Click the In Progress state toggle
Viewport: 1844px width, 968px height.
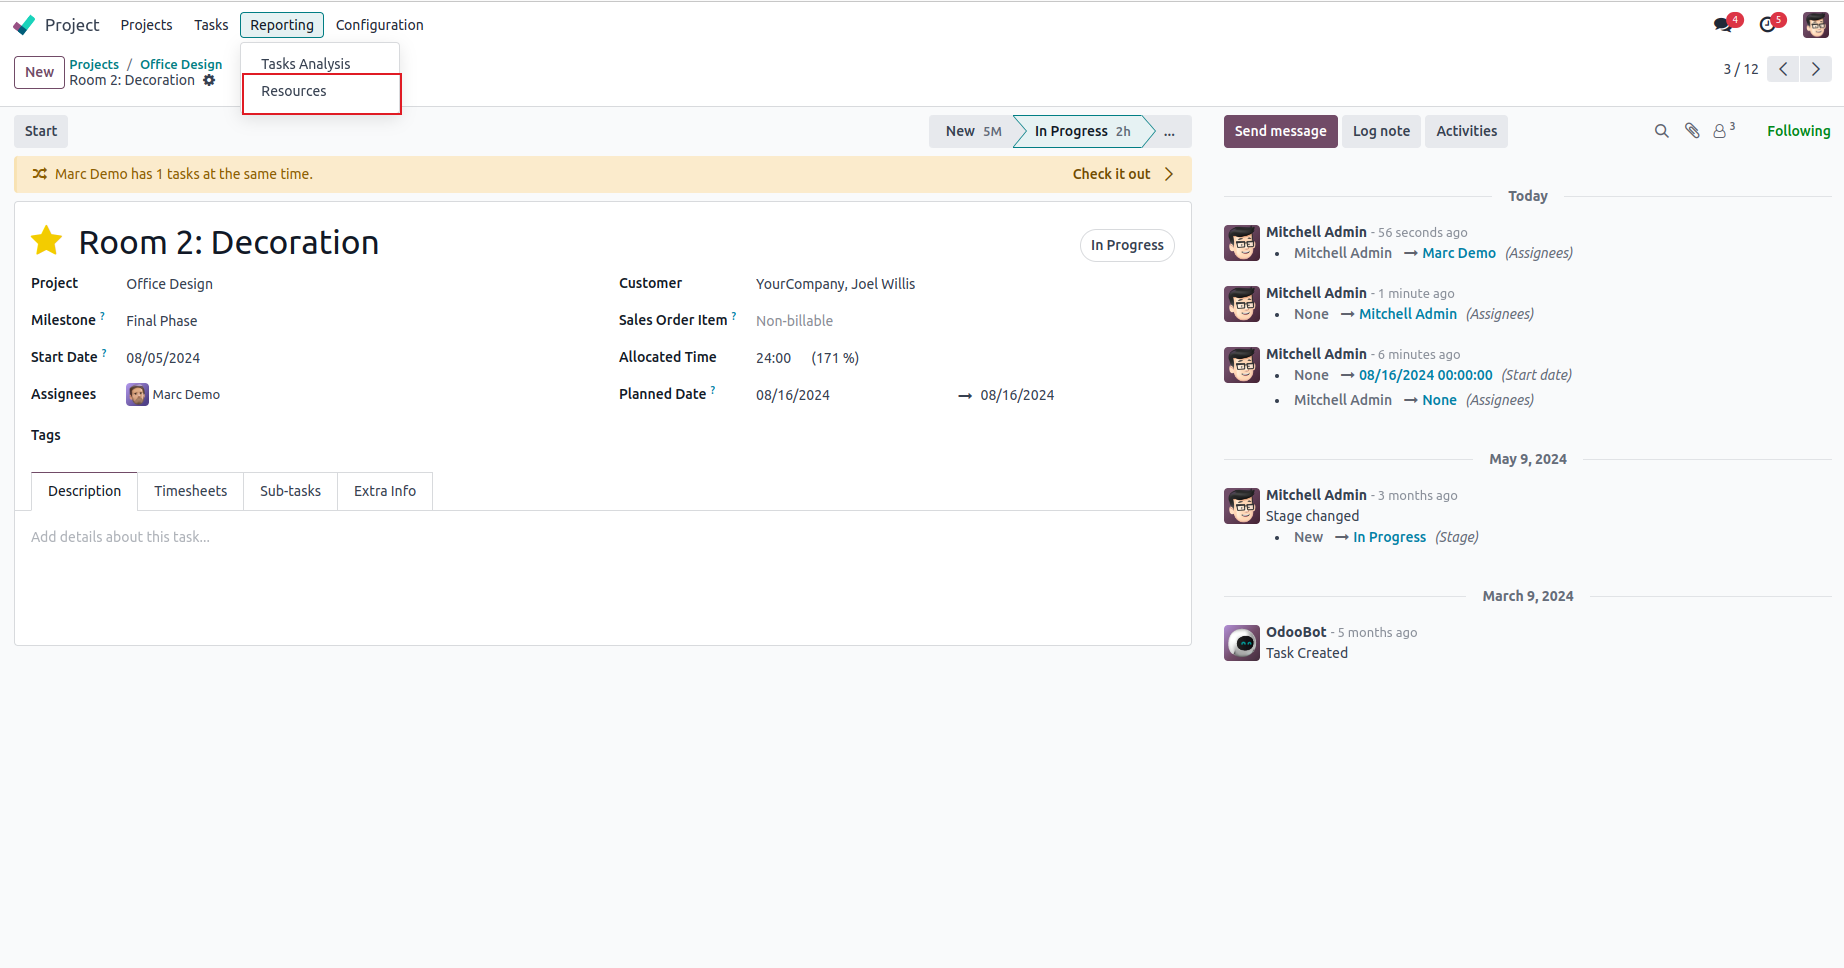(x=1127, y=245)
